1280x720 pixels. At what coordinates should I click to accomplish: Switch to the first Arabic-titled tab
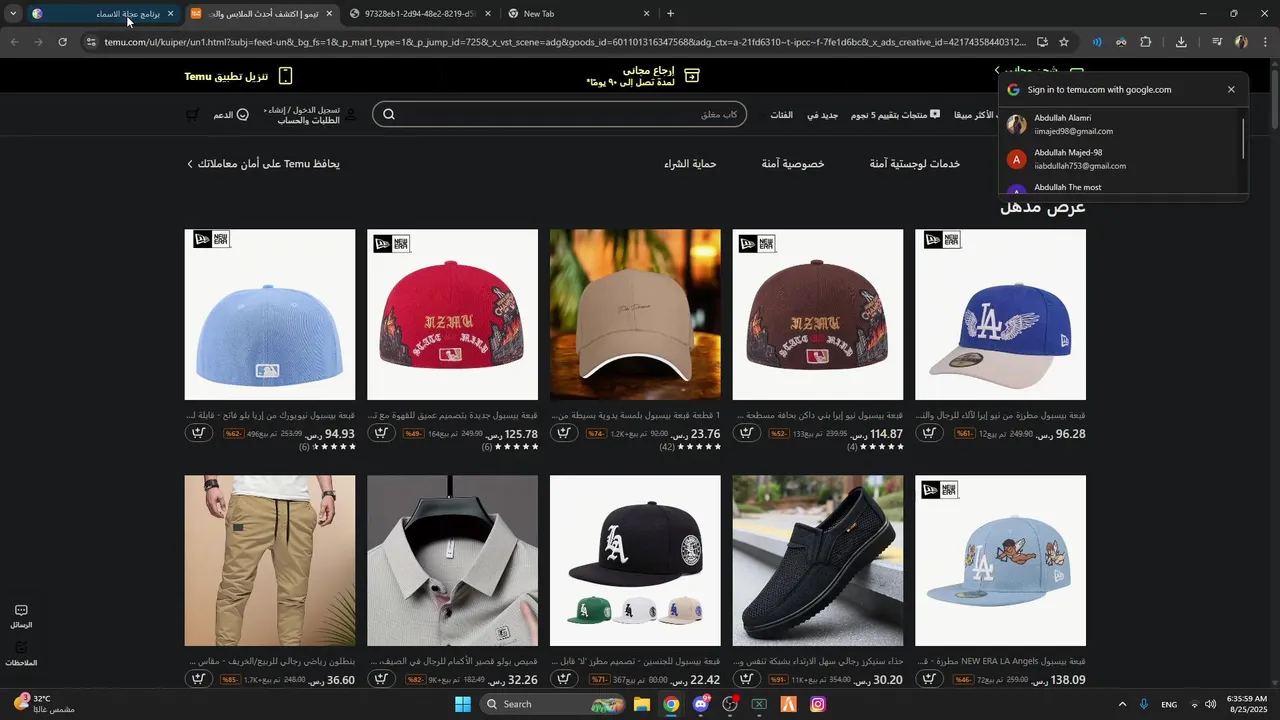[x=105, y=14]
